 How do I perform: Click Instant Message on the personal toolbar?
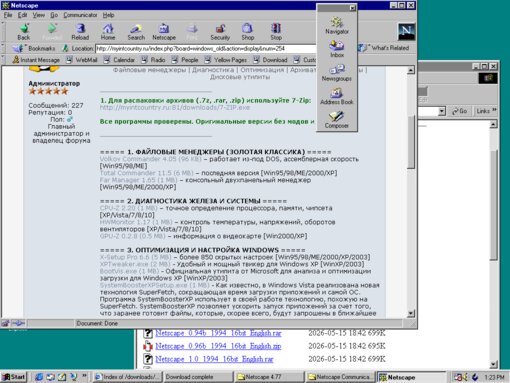point(36,60)
